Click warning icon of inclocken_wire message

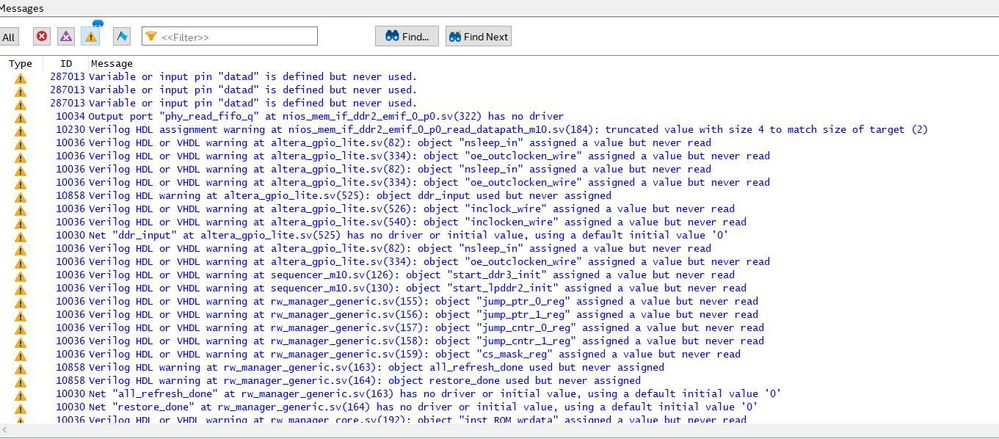point(20,222)
